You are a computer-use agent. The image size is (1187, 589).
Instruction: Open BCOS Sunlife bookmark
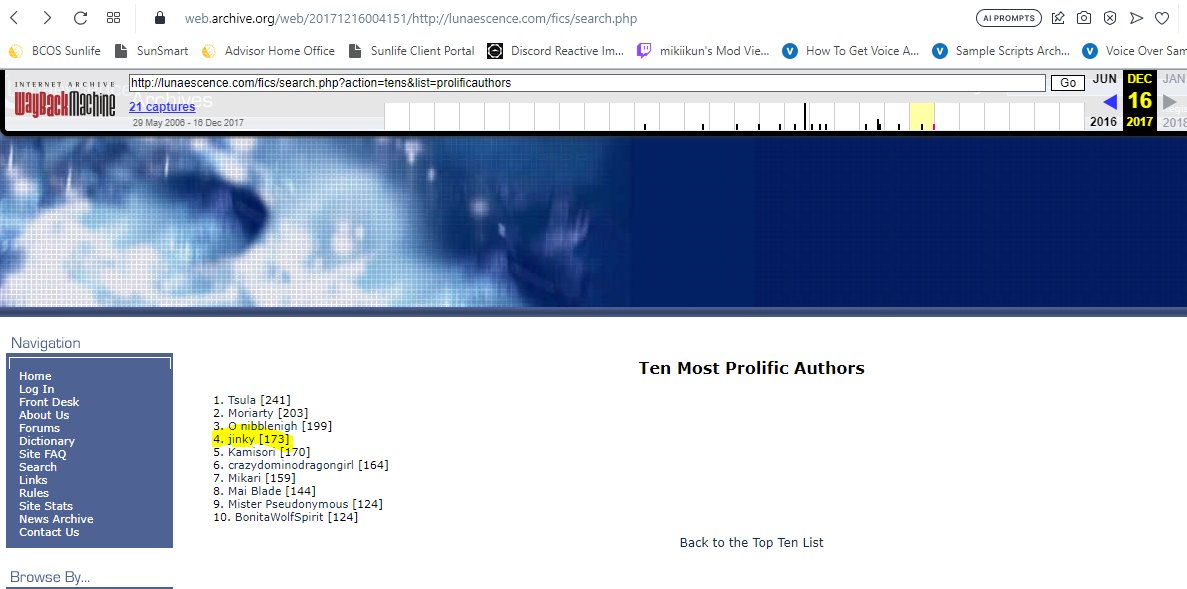coord(55,51)
